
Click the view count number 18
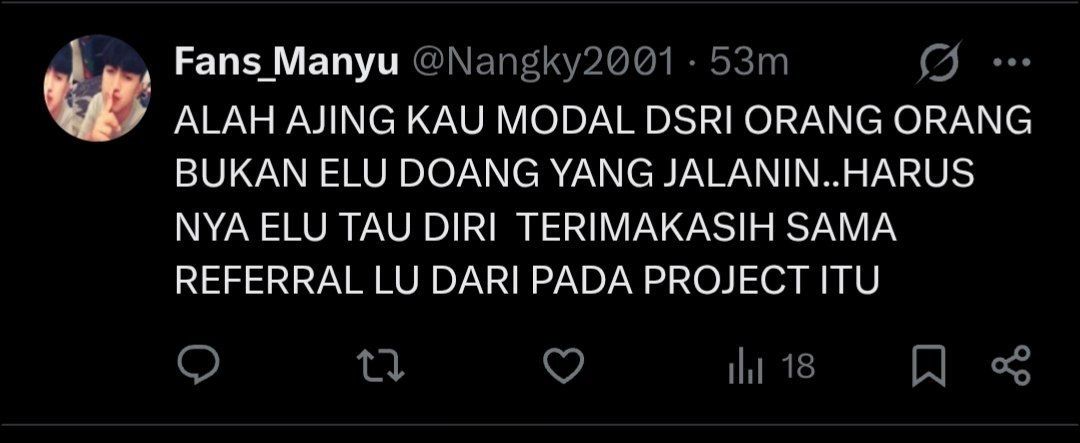(799, 367)
